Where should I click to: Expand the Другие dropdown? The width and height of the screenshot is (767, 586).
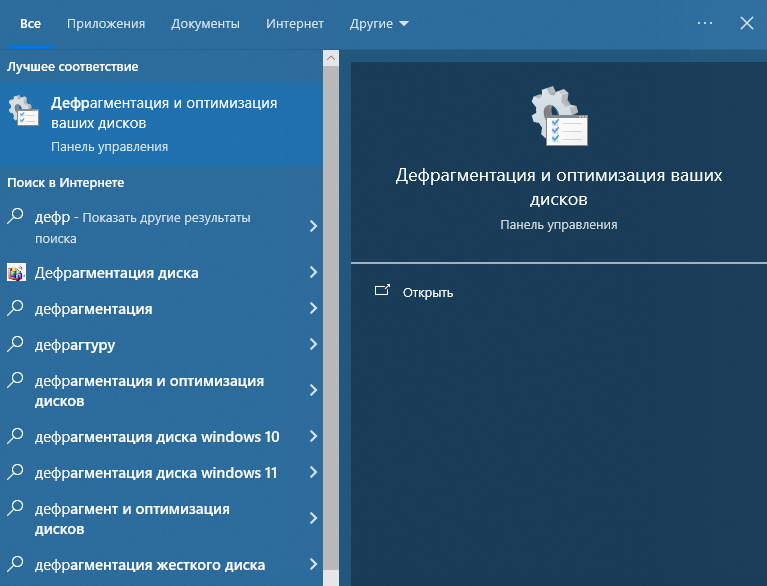(379, 23)
